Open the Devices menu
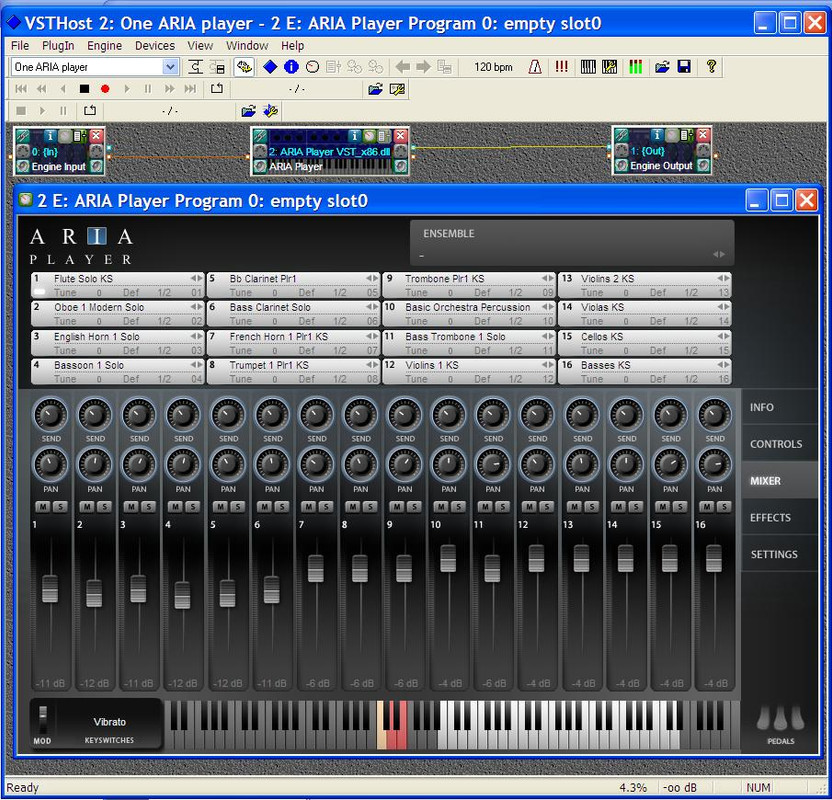This screenshot has height=800, width=832. (155, 46)
